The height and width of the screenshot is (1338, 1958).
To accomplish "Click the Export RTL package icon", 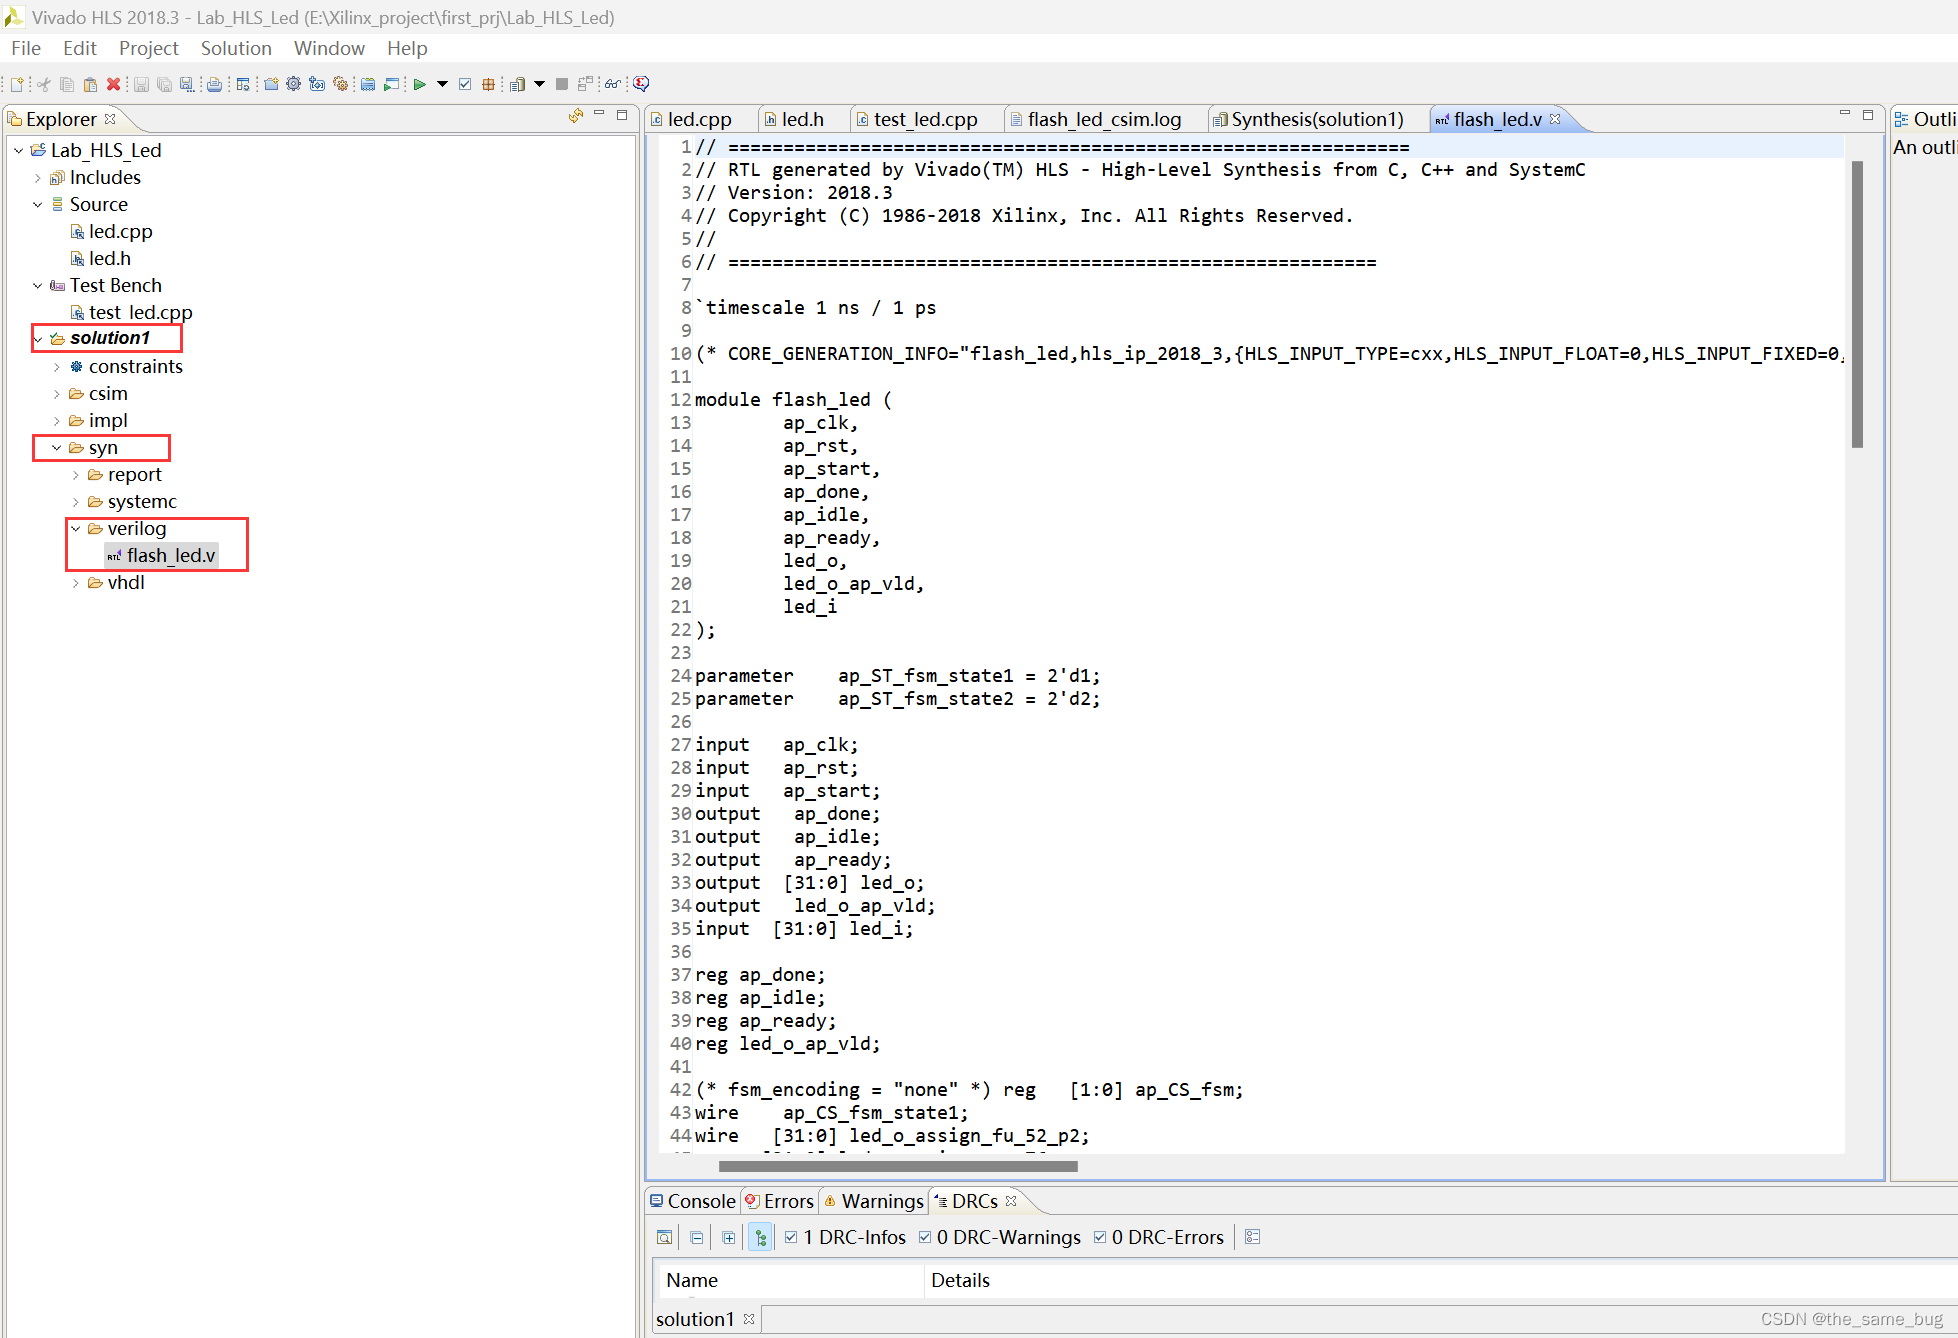I will pyautogui.click(x=488, y=84).
